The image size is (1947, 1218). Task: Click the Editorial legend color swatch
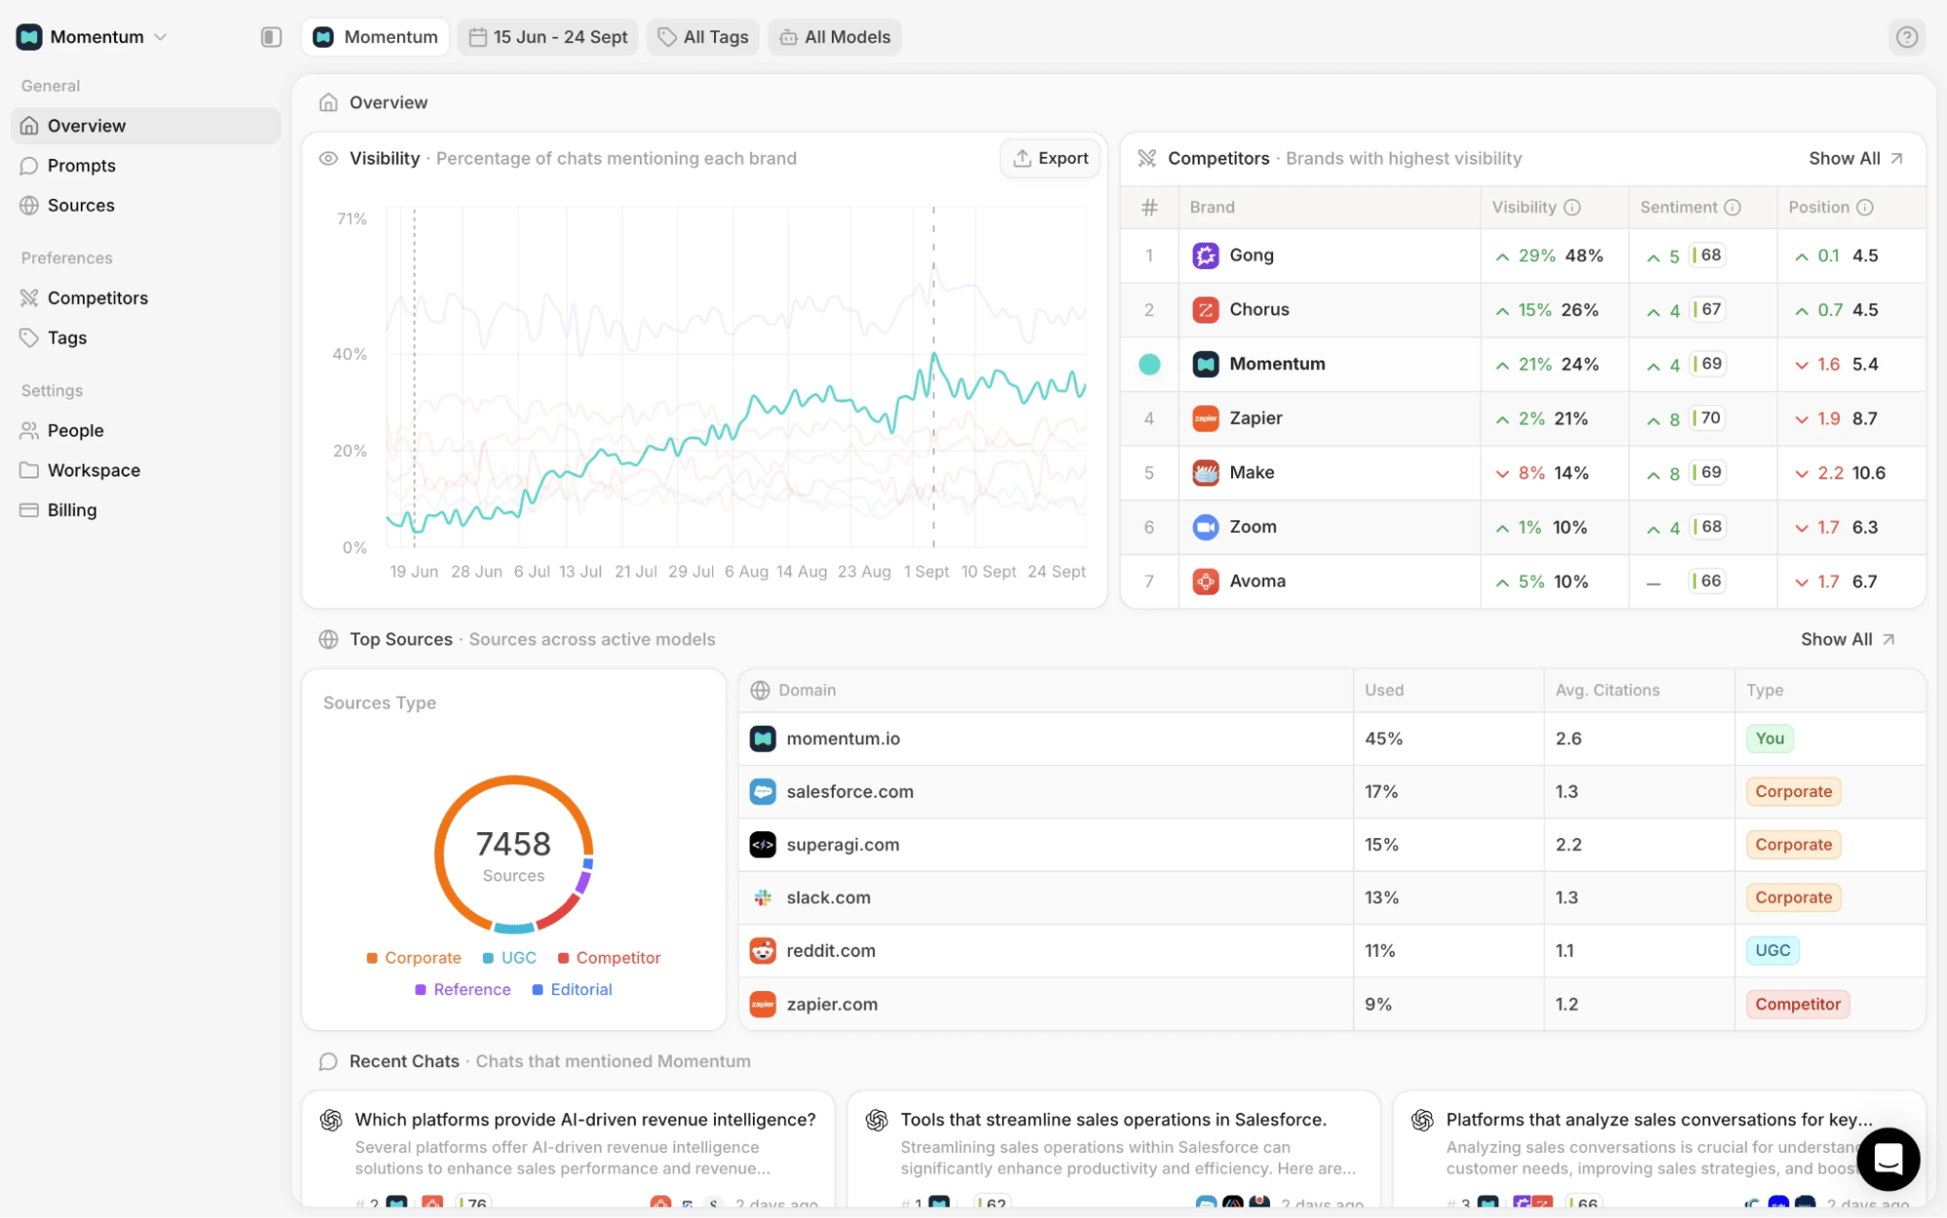click(537, 990)
